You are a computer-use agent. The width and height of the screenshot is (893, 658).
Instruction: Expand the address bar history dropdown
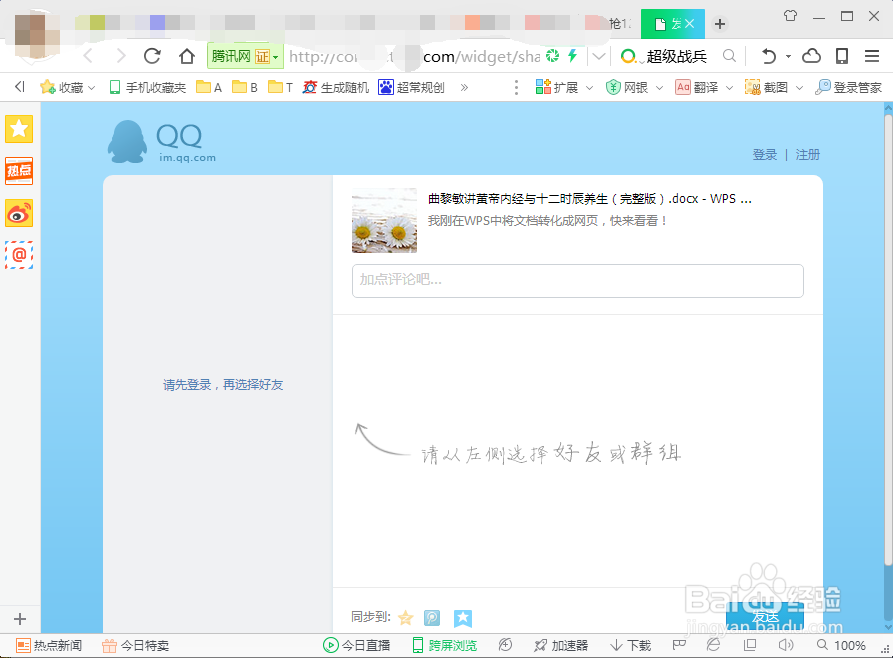pos(599,56)
